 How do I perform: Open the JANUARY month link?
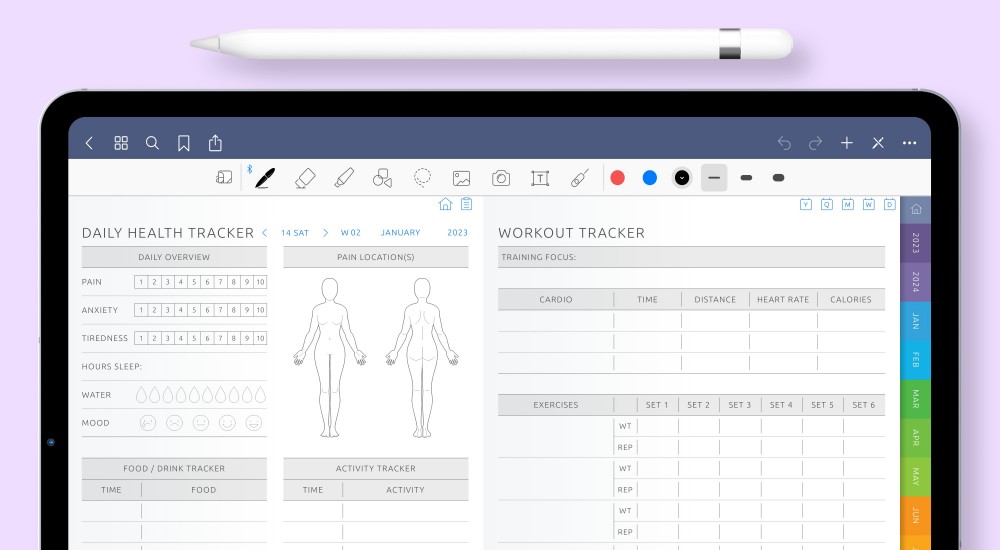point(401,233)
